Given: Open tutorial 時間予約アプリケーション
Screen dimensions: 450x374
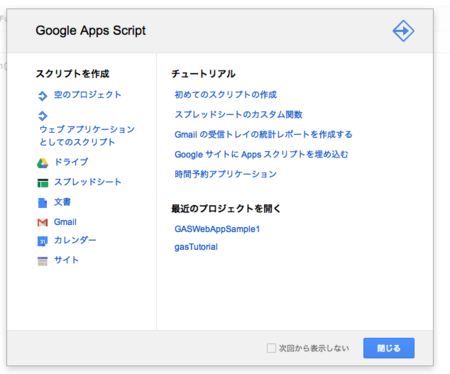Looking at the screenshot, I should tap(225, 174).
